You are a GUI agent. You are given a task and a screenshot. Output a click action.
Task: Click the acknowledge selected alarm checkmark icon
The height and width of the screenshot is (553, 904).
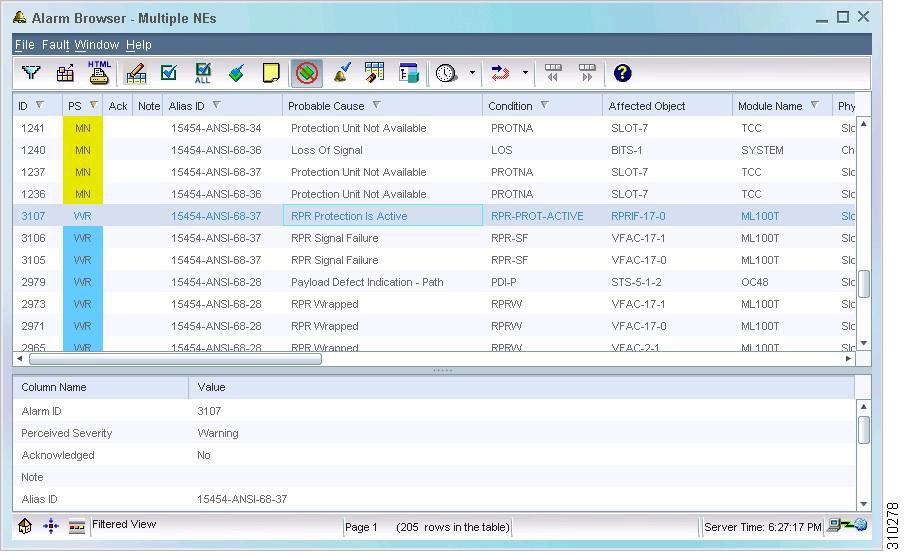tap(169, 73)
